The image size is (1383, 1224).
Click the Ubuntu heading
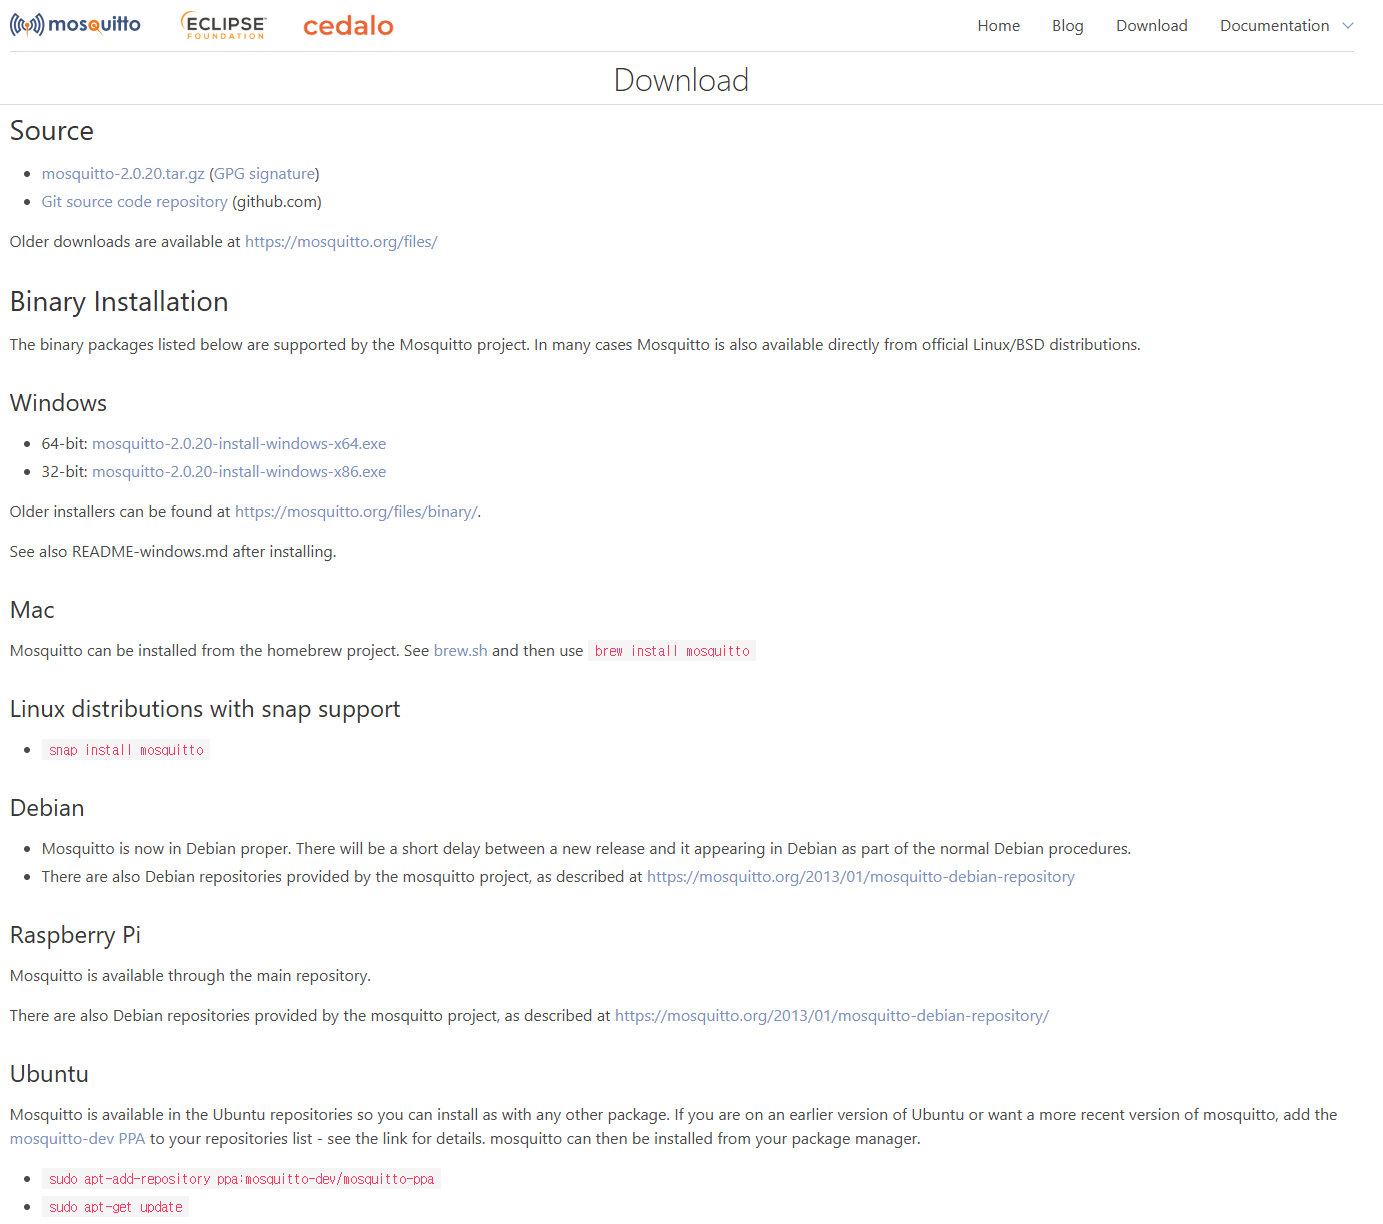(x=49, y=1074)
